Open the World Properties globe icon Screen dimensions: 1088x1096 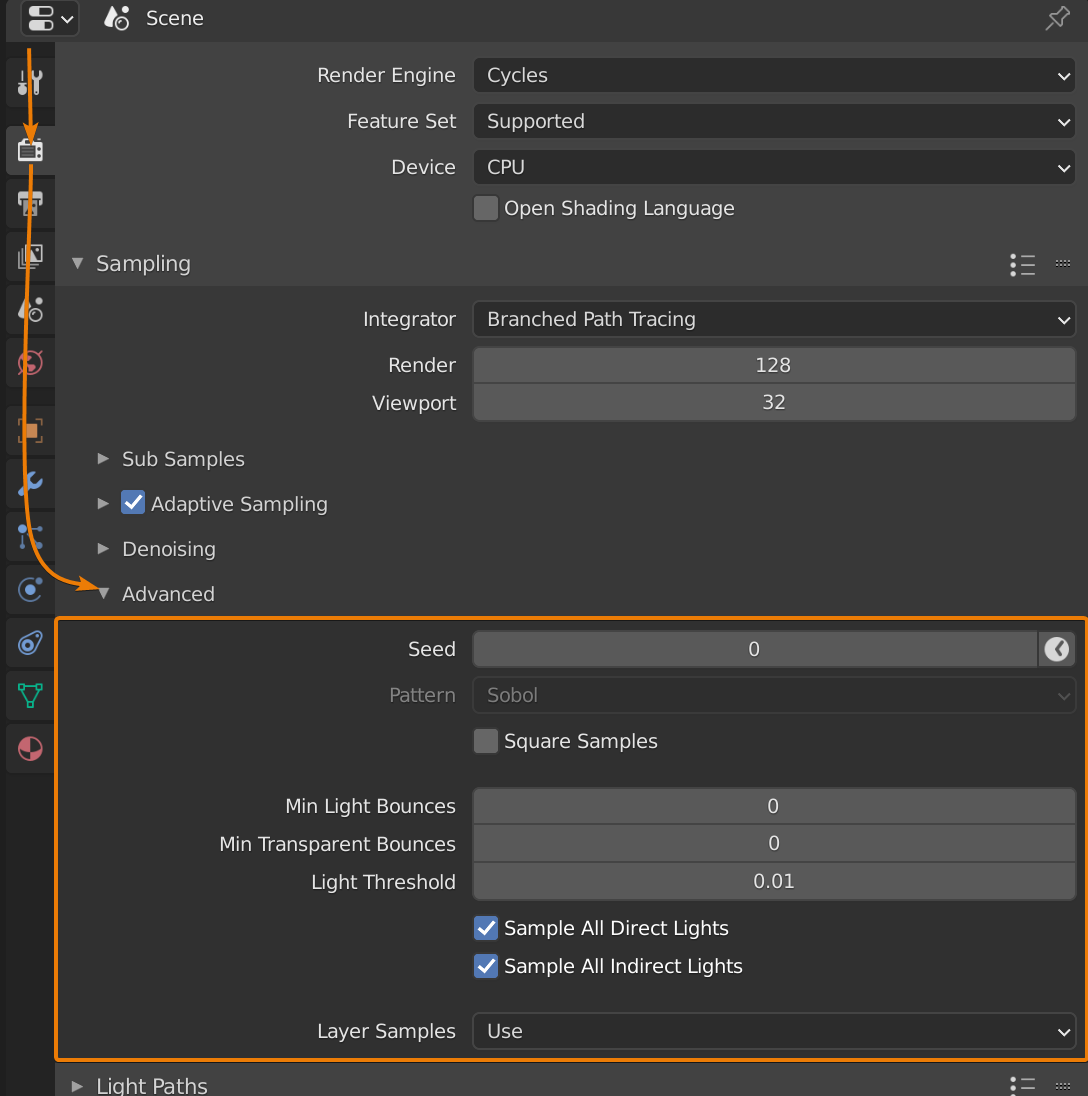pos(29,363)
